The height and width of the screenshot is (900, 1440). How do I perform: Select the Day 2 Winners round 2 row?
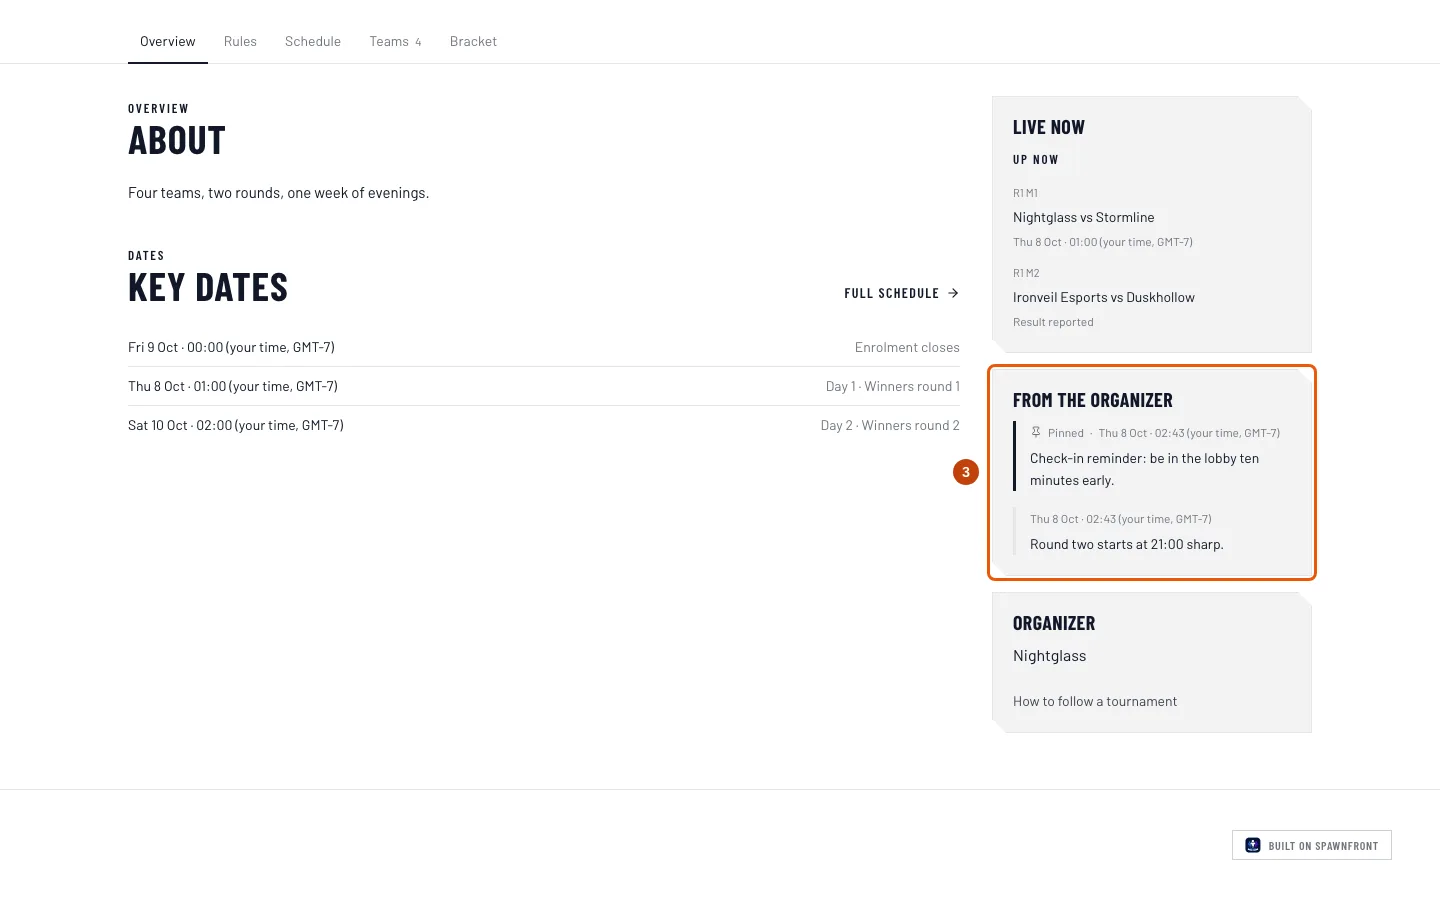point(544,425)
